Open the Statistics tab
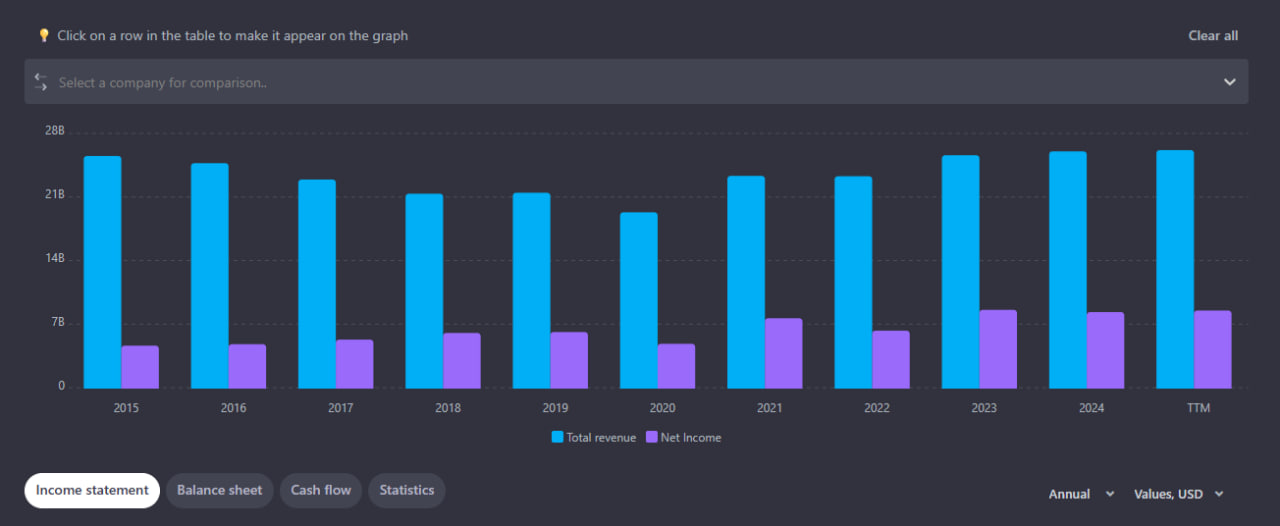 pos(407,490)
